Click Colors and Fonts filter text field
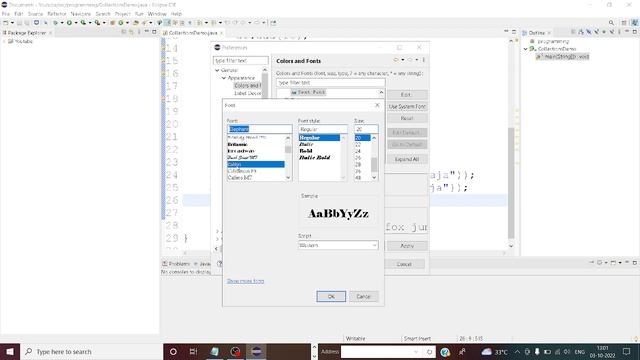Viewport: 640px width, 360px height. pyautogui.click(x=330, y=82)
